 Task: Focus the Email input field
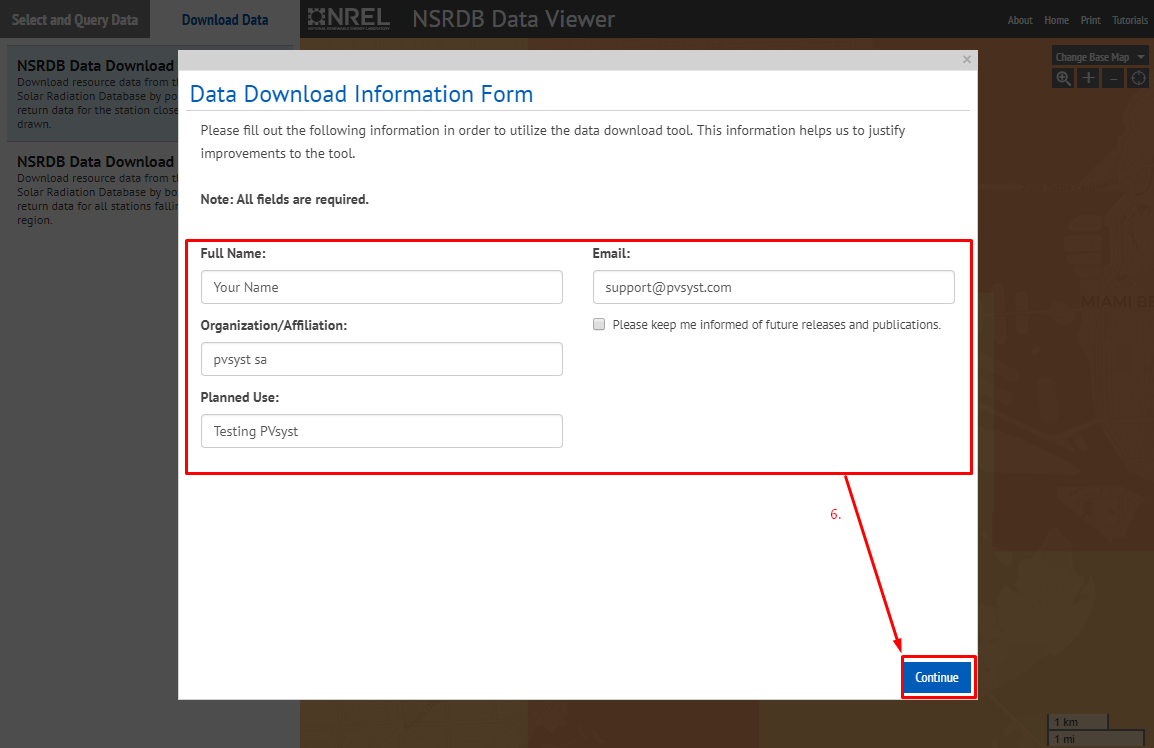pos(774,287)
